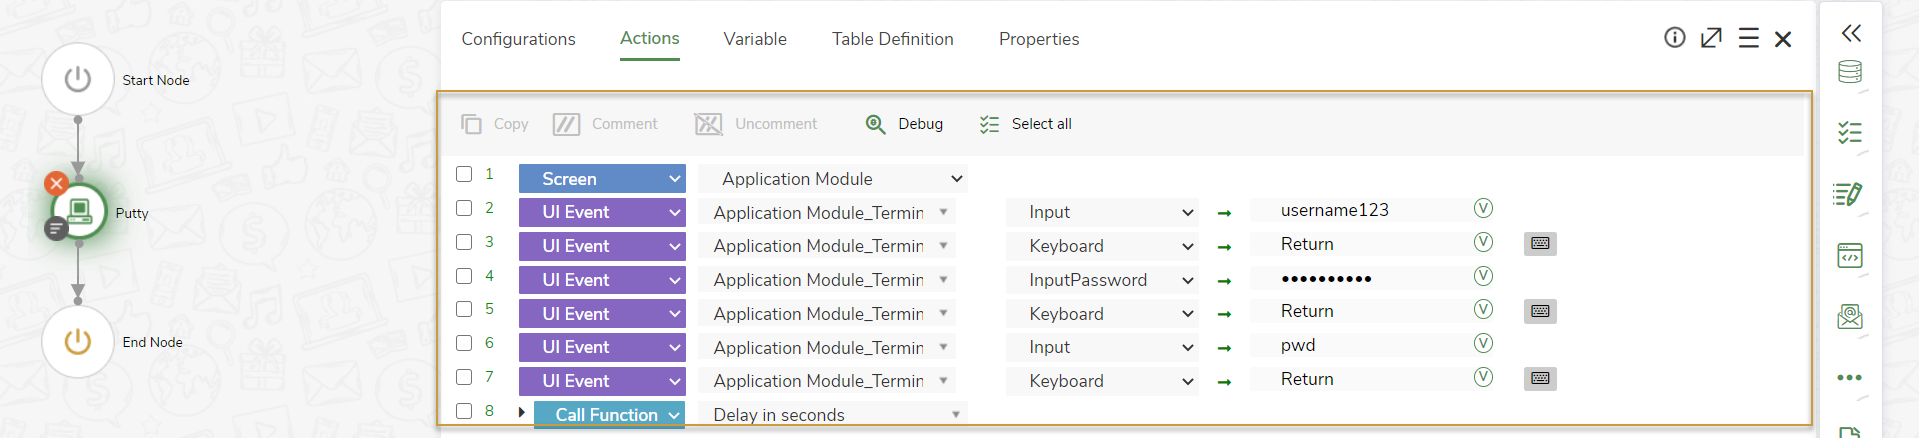Screen dimensions: 1919x438
Task: Click the keyboard icon on row 3
Action: [1540, 244]
